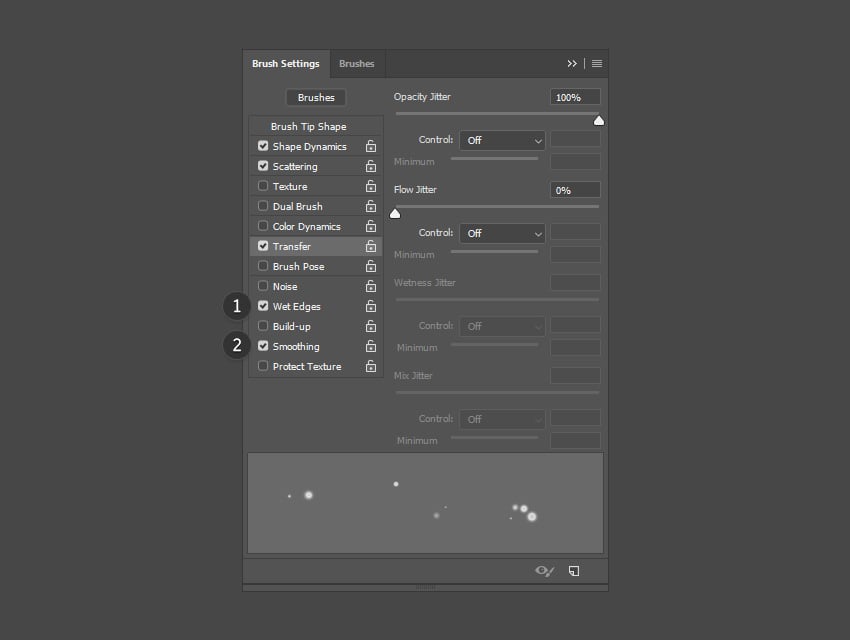Click the Brushes button
Screen dimensions: 850x640
pyautogui.click(x=315, y=97)
